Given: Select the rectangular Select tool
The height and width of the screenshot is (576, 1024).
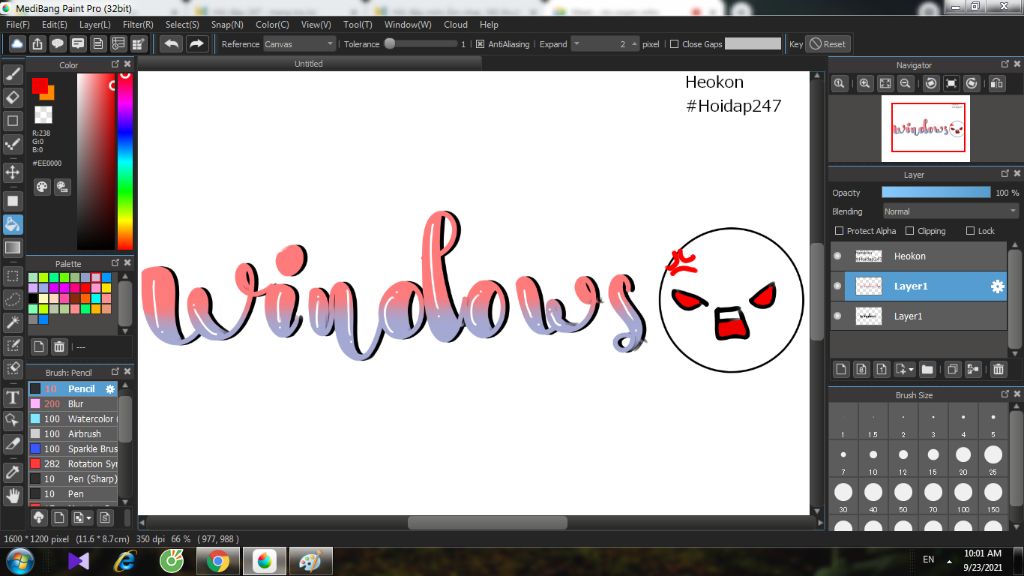Looking at the screenshot, I should (12, 276).
